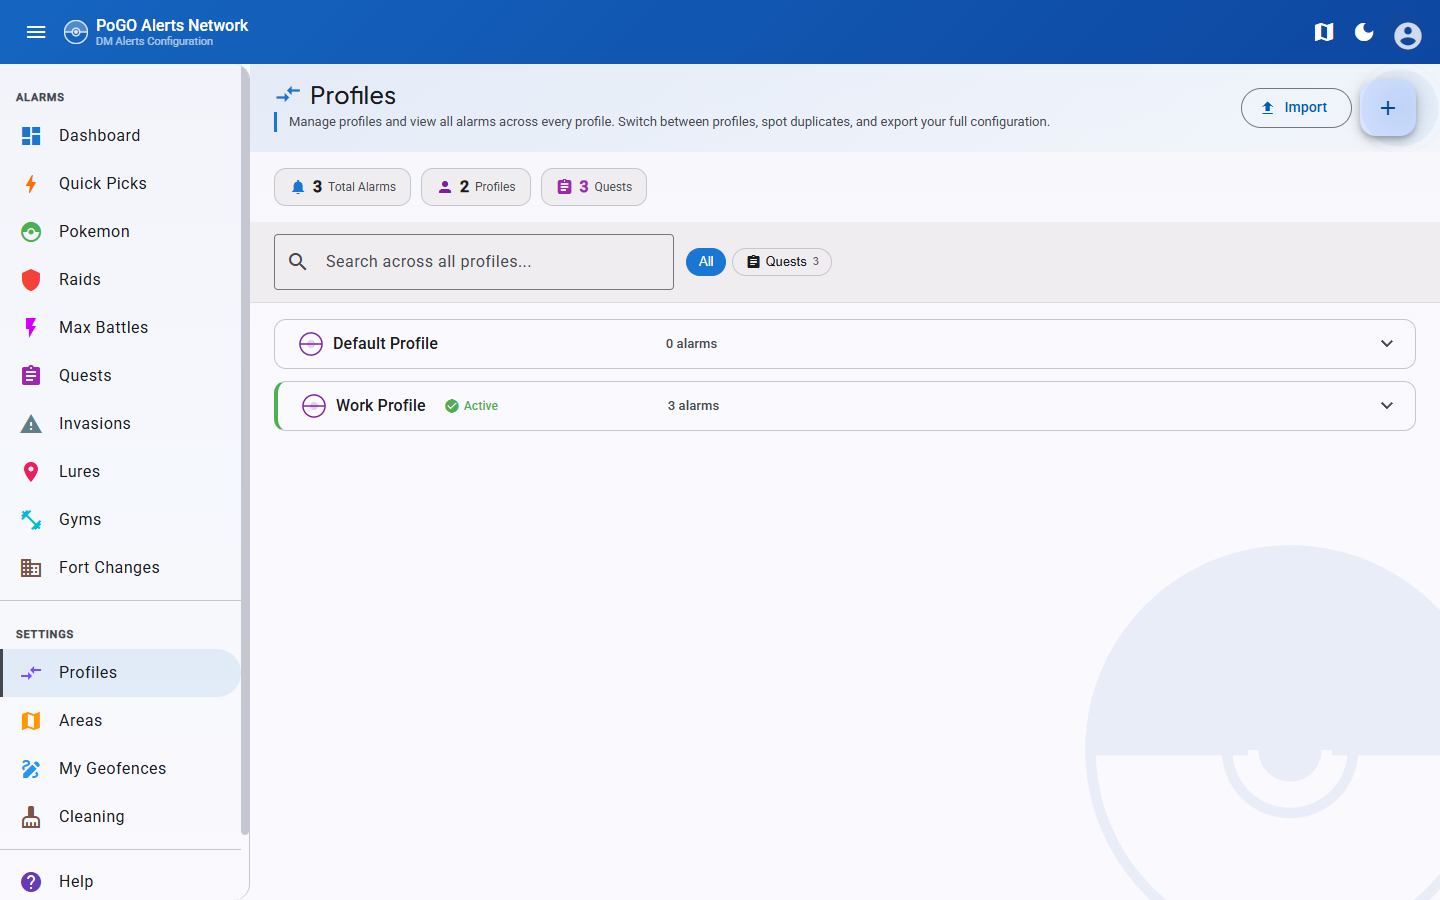Click the Raids shield icon
The height and width of the screenshot is (900, 1440).
(x=31, y=280)
